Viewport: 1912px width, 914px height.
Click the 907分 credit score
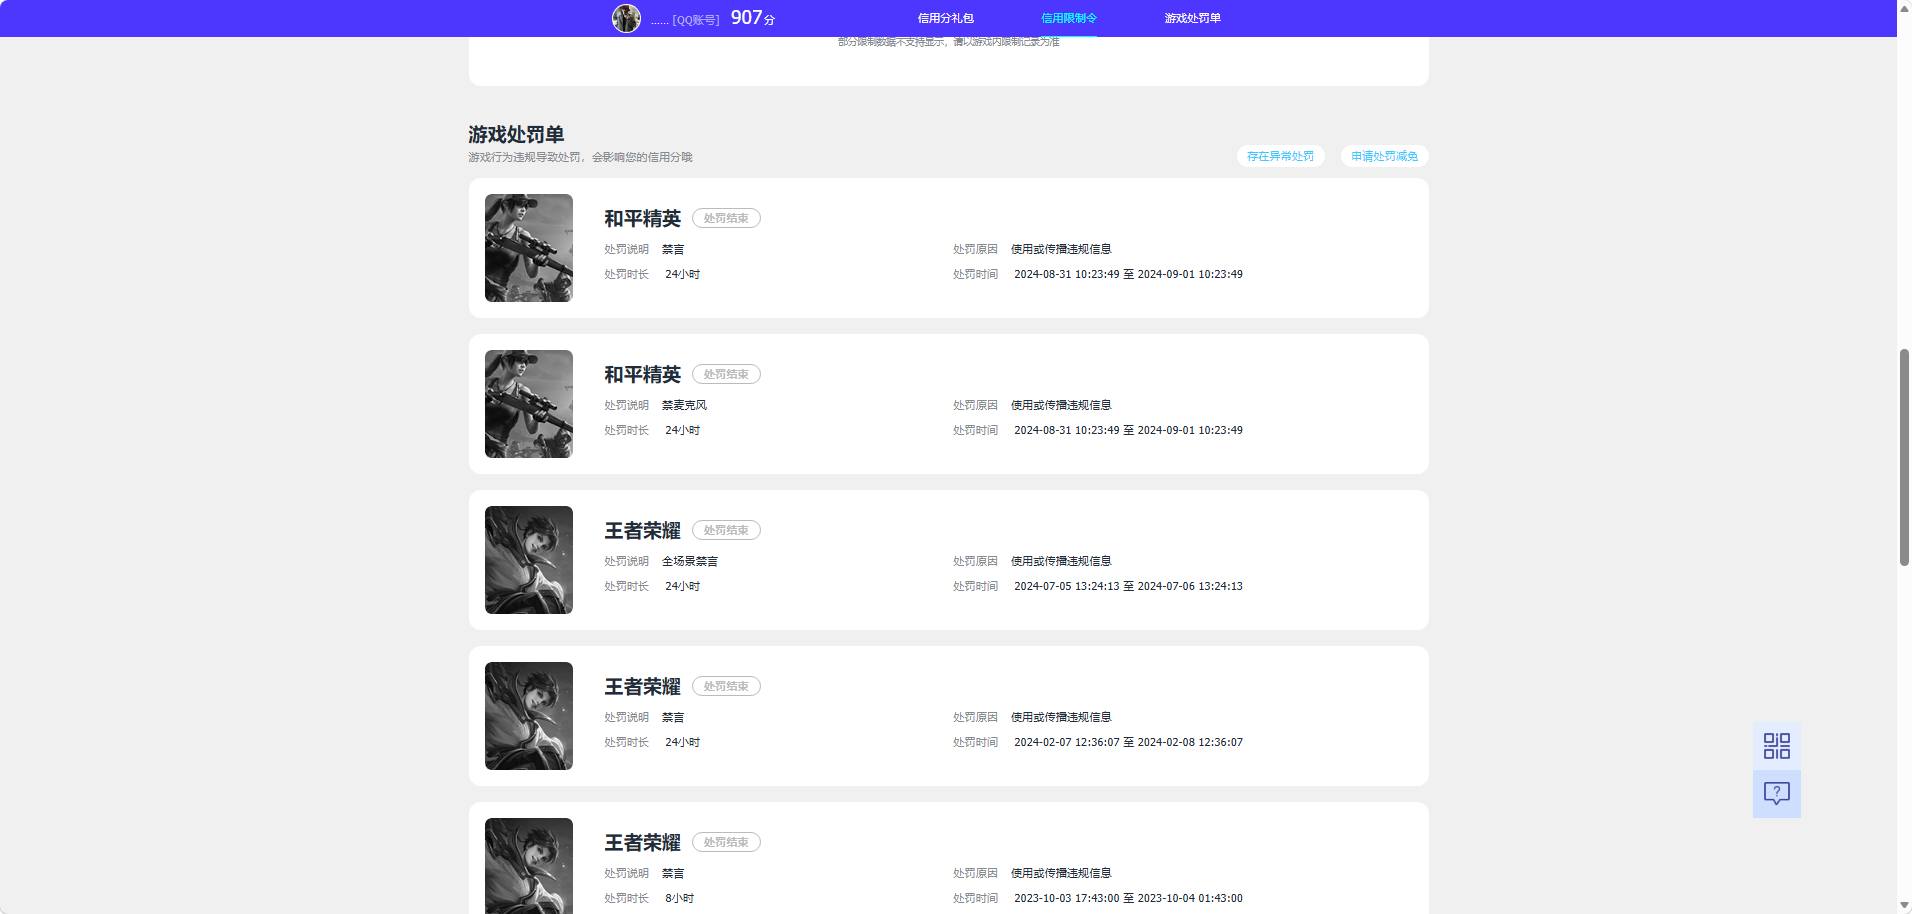753,18
